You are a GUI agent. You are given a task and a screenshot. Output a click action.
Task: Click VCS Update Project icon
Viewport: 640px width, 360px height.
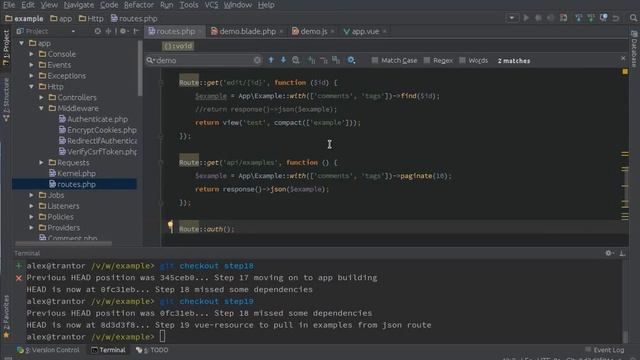(x=579, y=18)
